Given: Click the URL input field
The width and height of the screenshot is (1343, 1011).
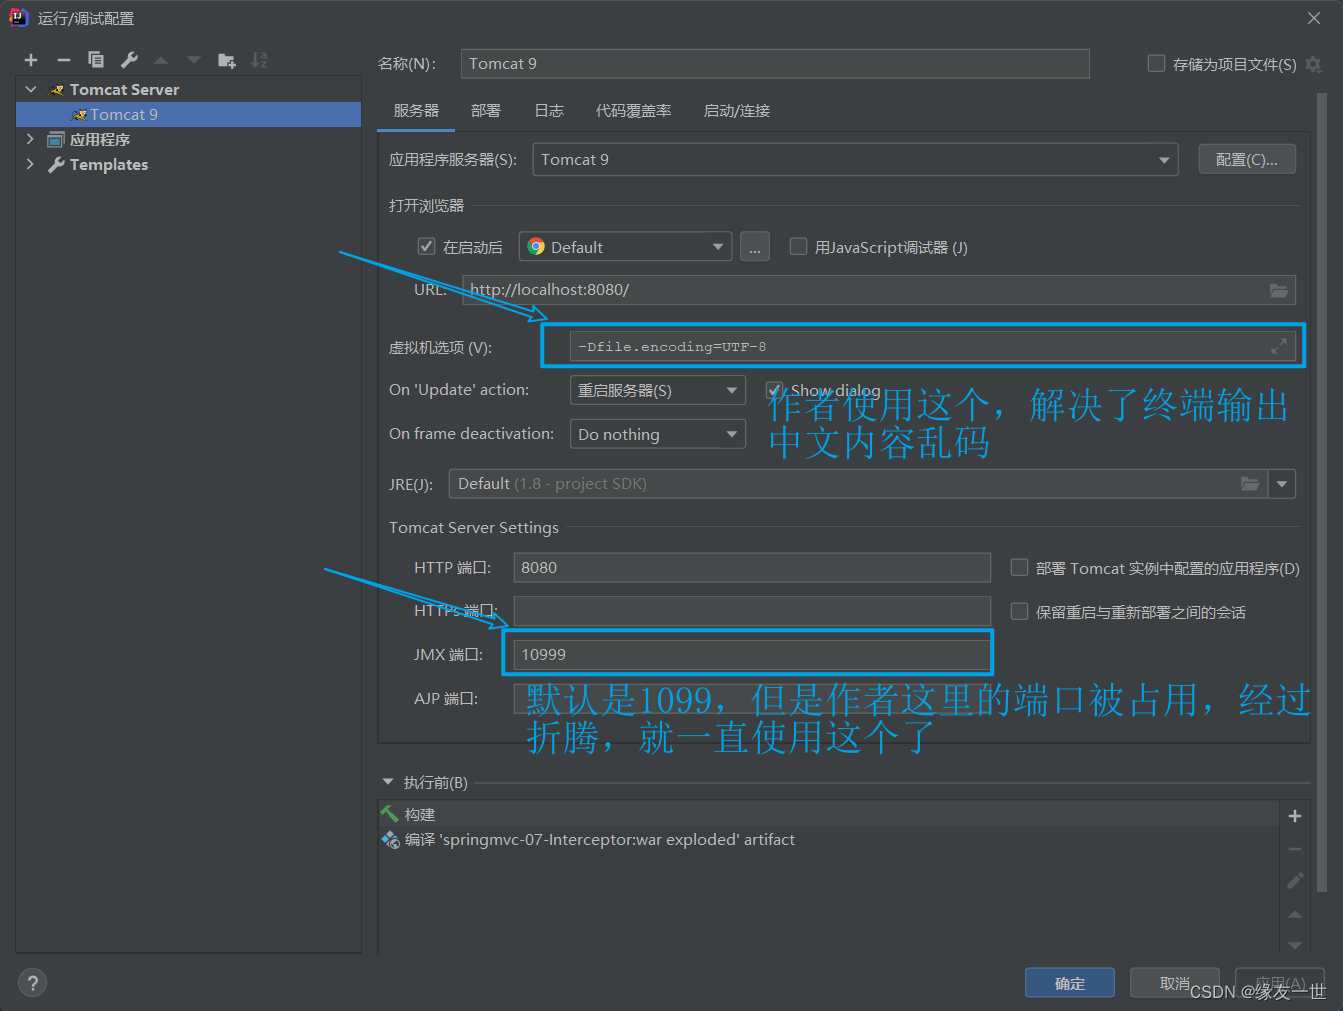Looking at the screenshot, I should point(879,290).
